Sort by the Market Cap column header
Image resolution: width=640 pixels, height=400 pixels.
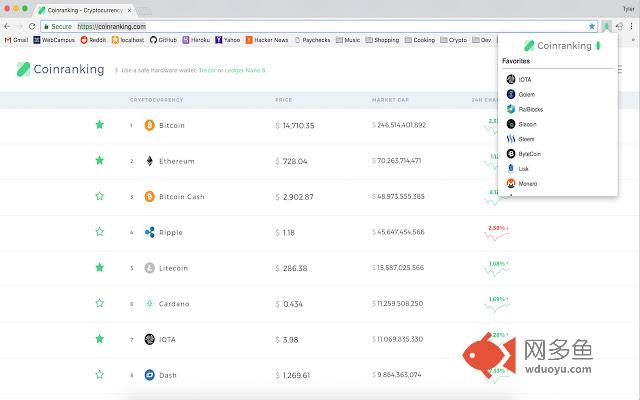pos(390,100)
